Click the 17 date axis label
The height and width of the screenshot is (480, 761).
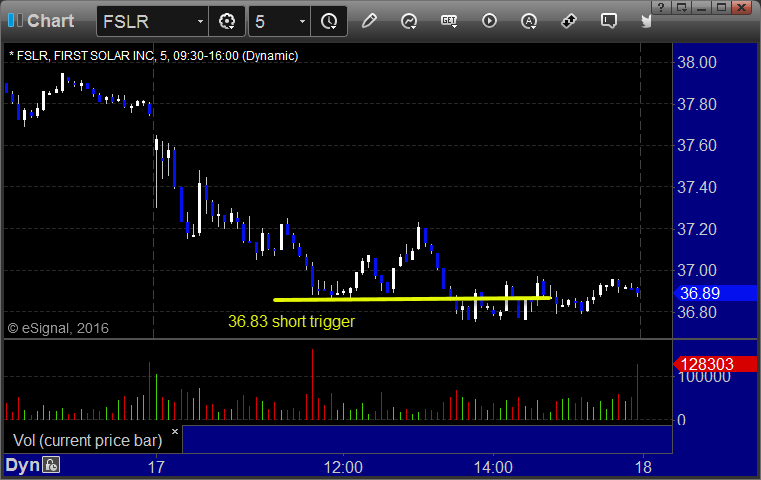click(x=156, y=467)
